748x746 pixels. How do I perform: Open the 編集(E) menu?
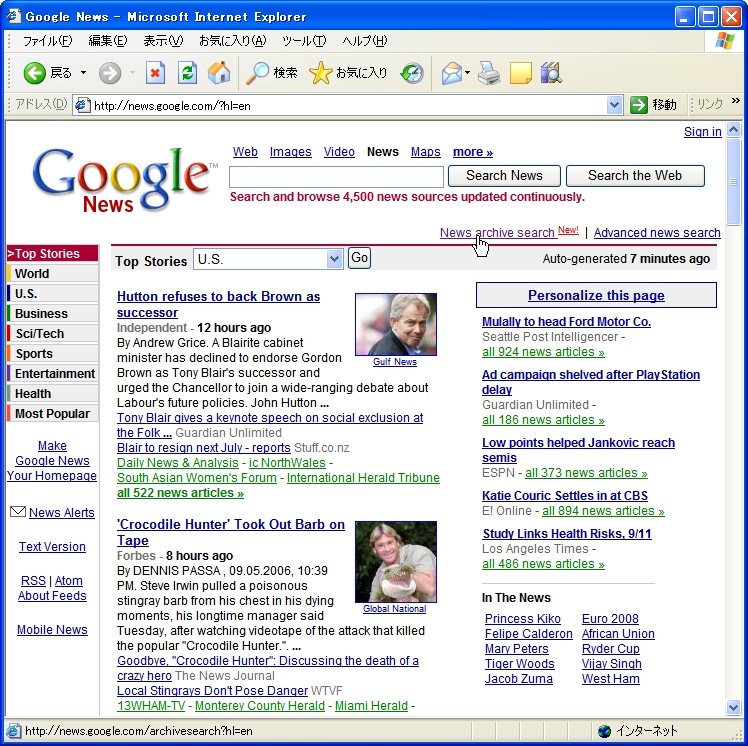pos(107,41)
